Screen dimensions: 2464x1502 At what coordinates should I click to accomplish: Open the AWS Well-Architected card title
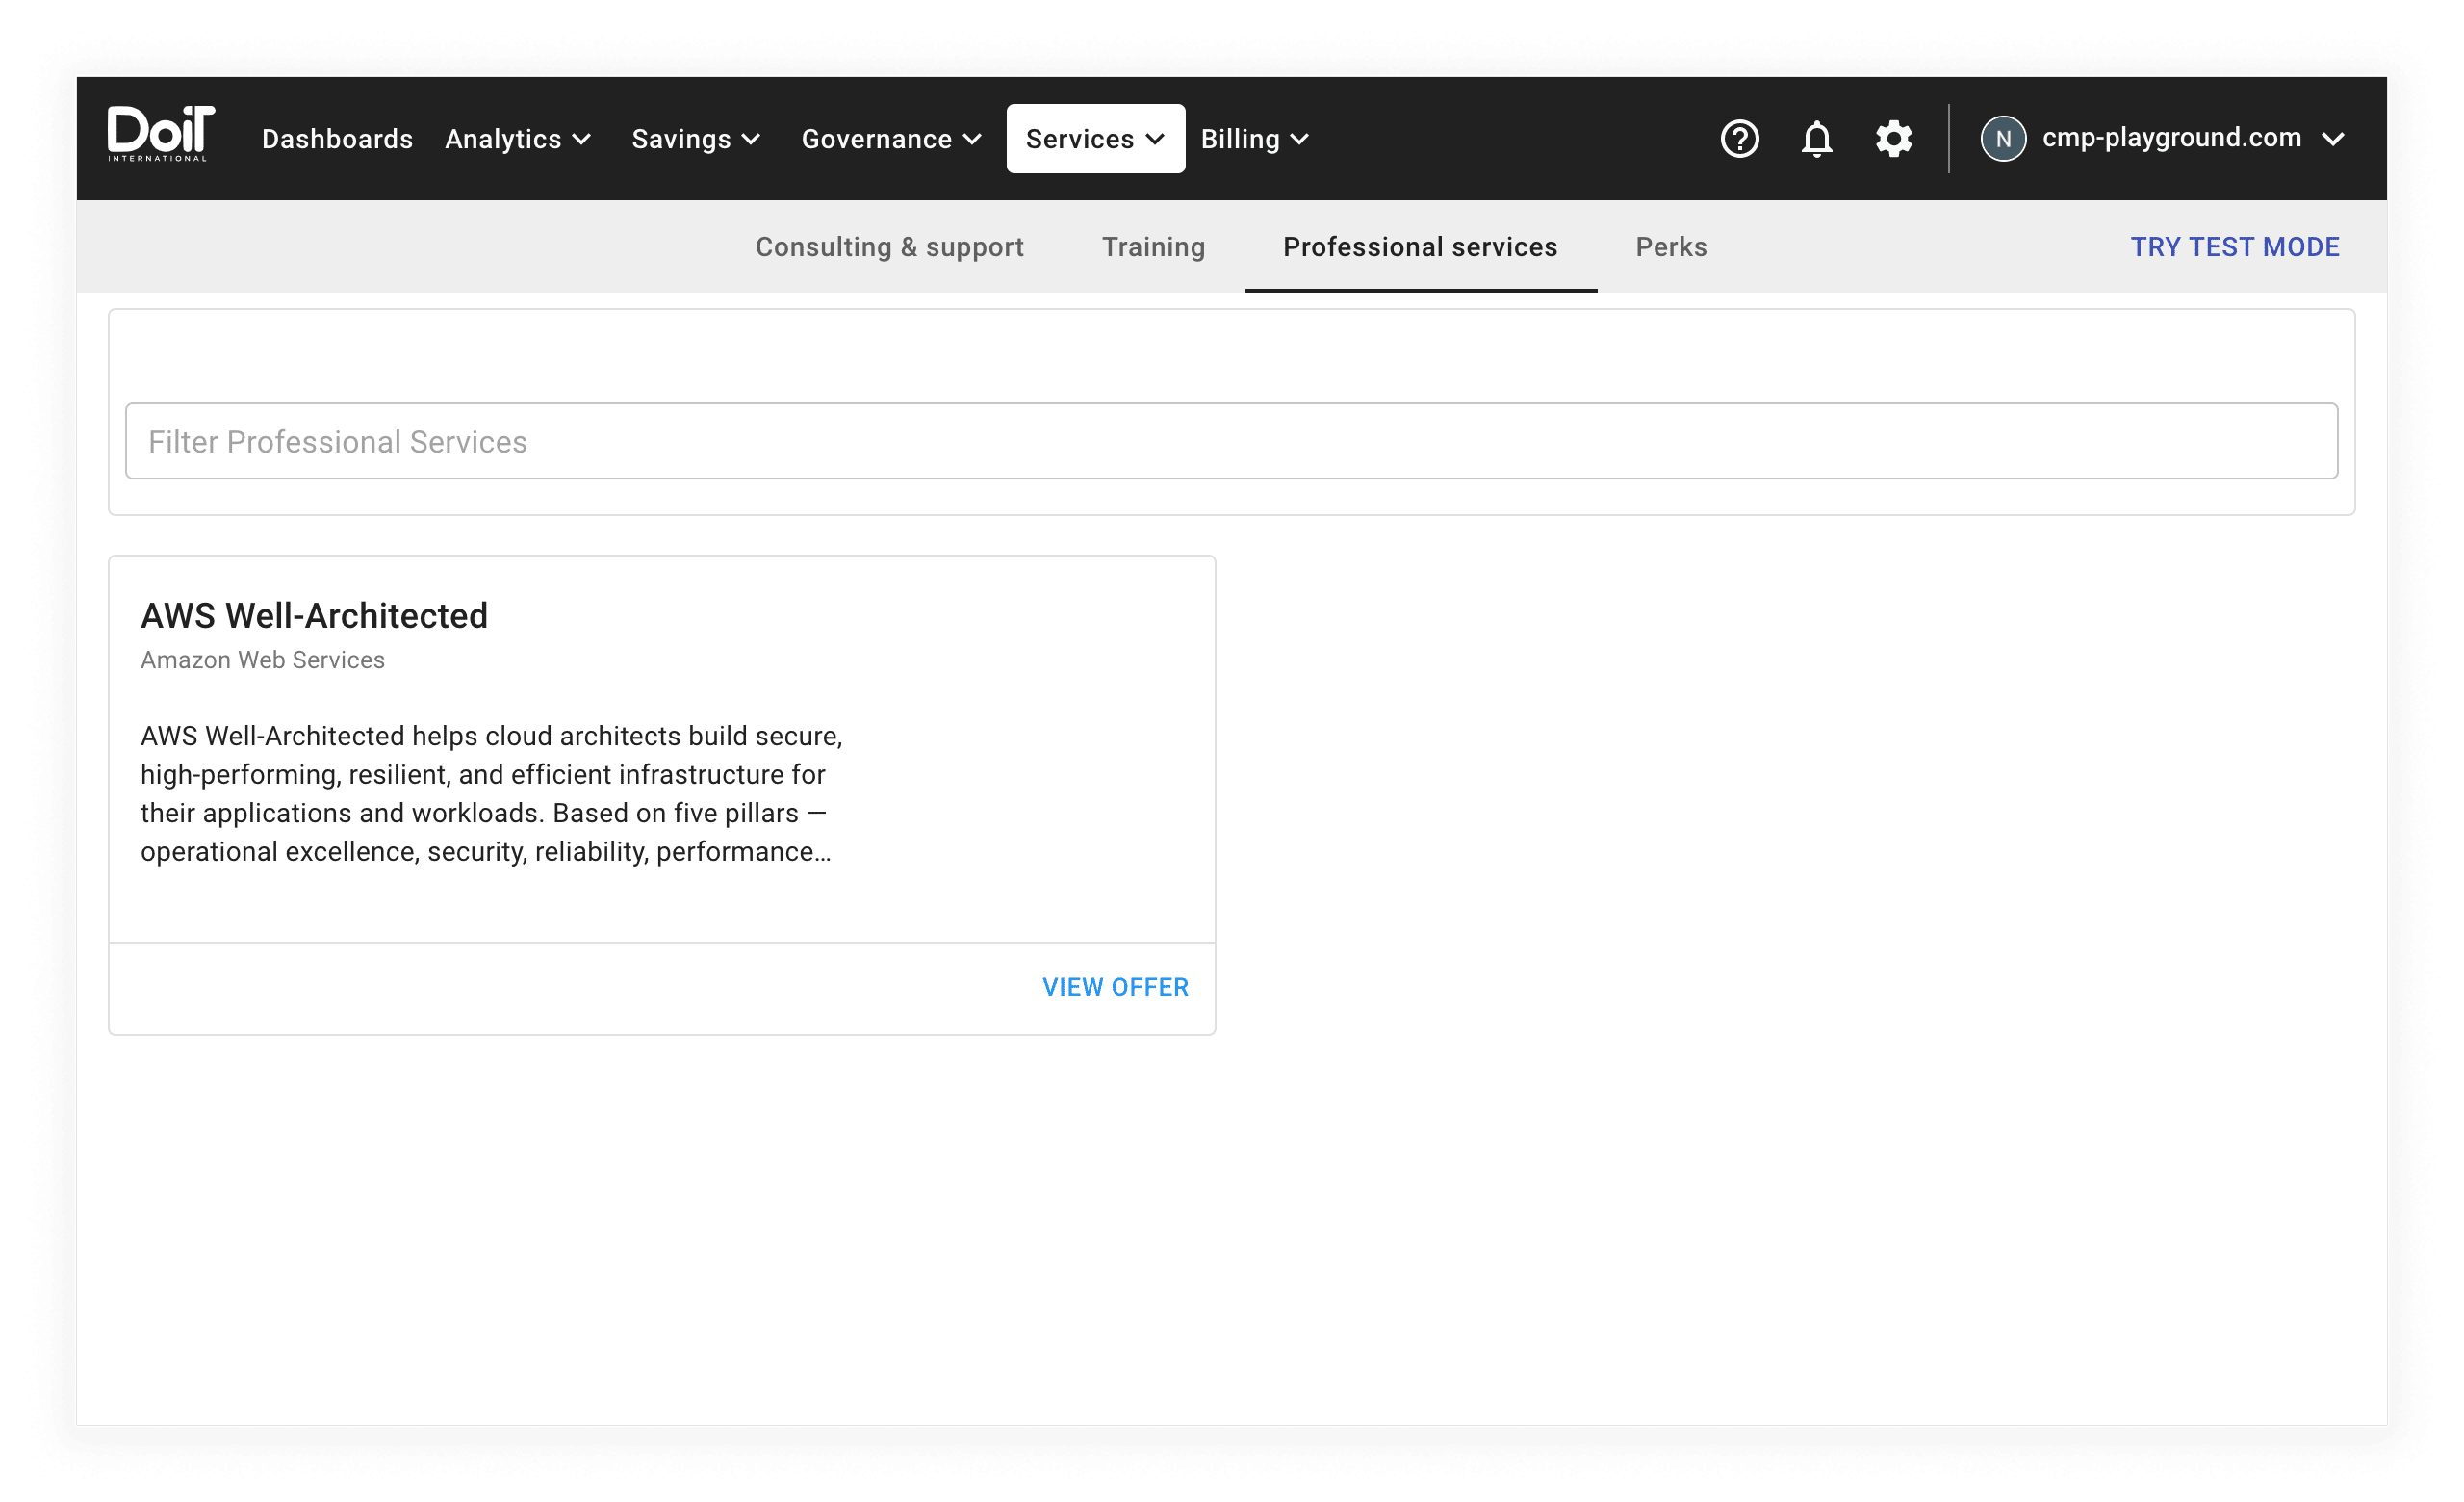point(314,616)
